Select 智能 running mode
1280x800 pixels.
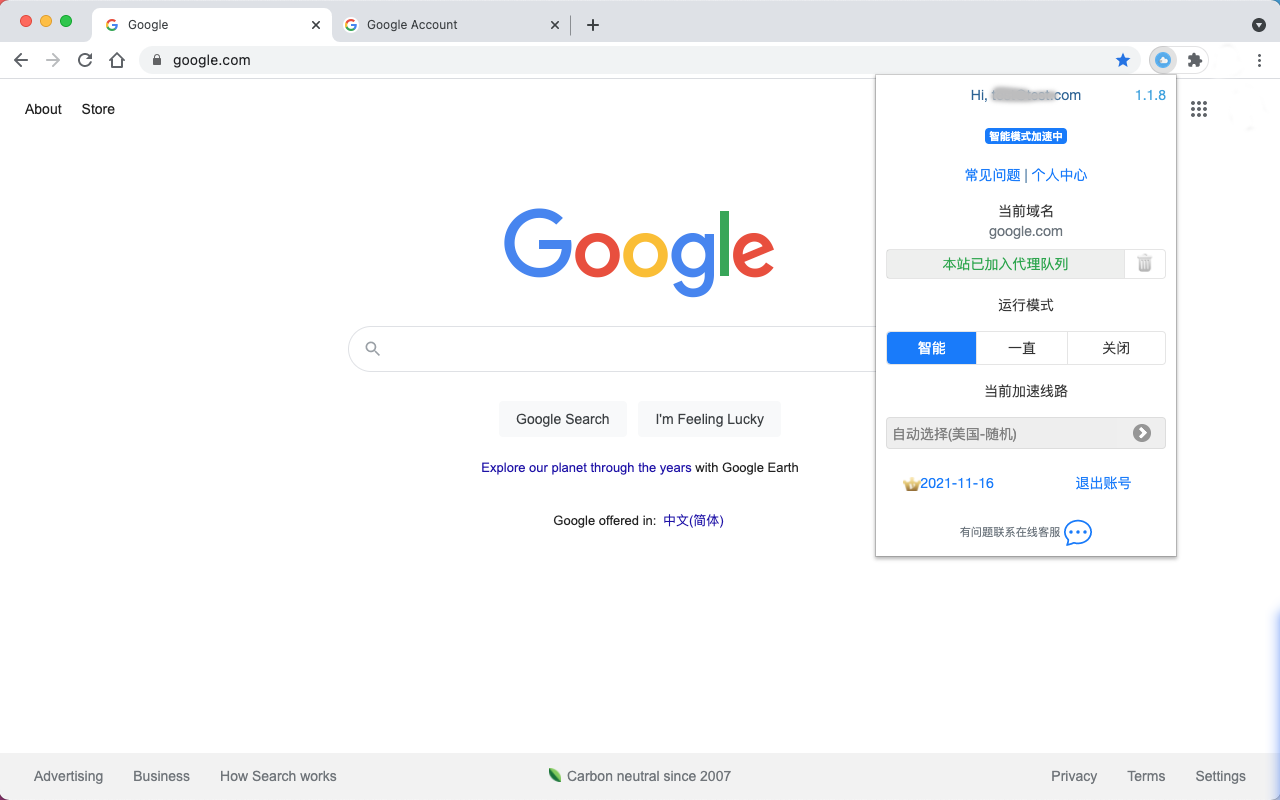[931, 348]
